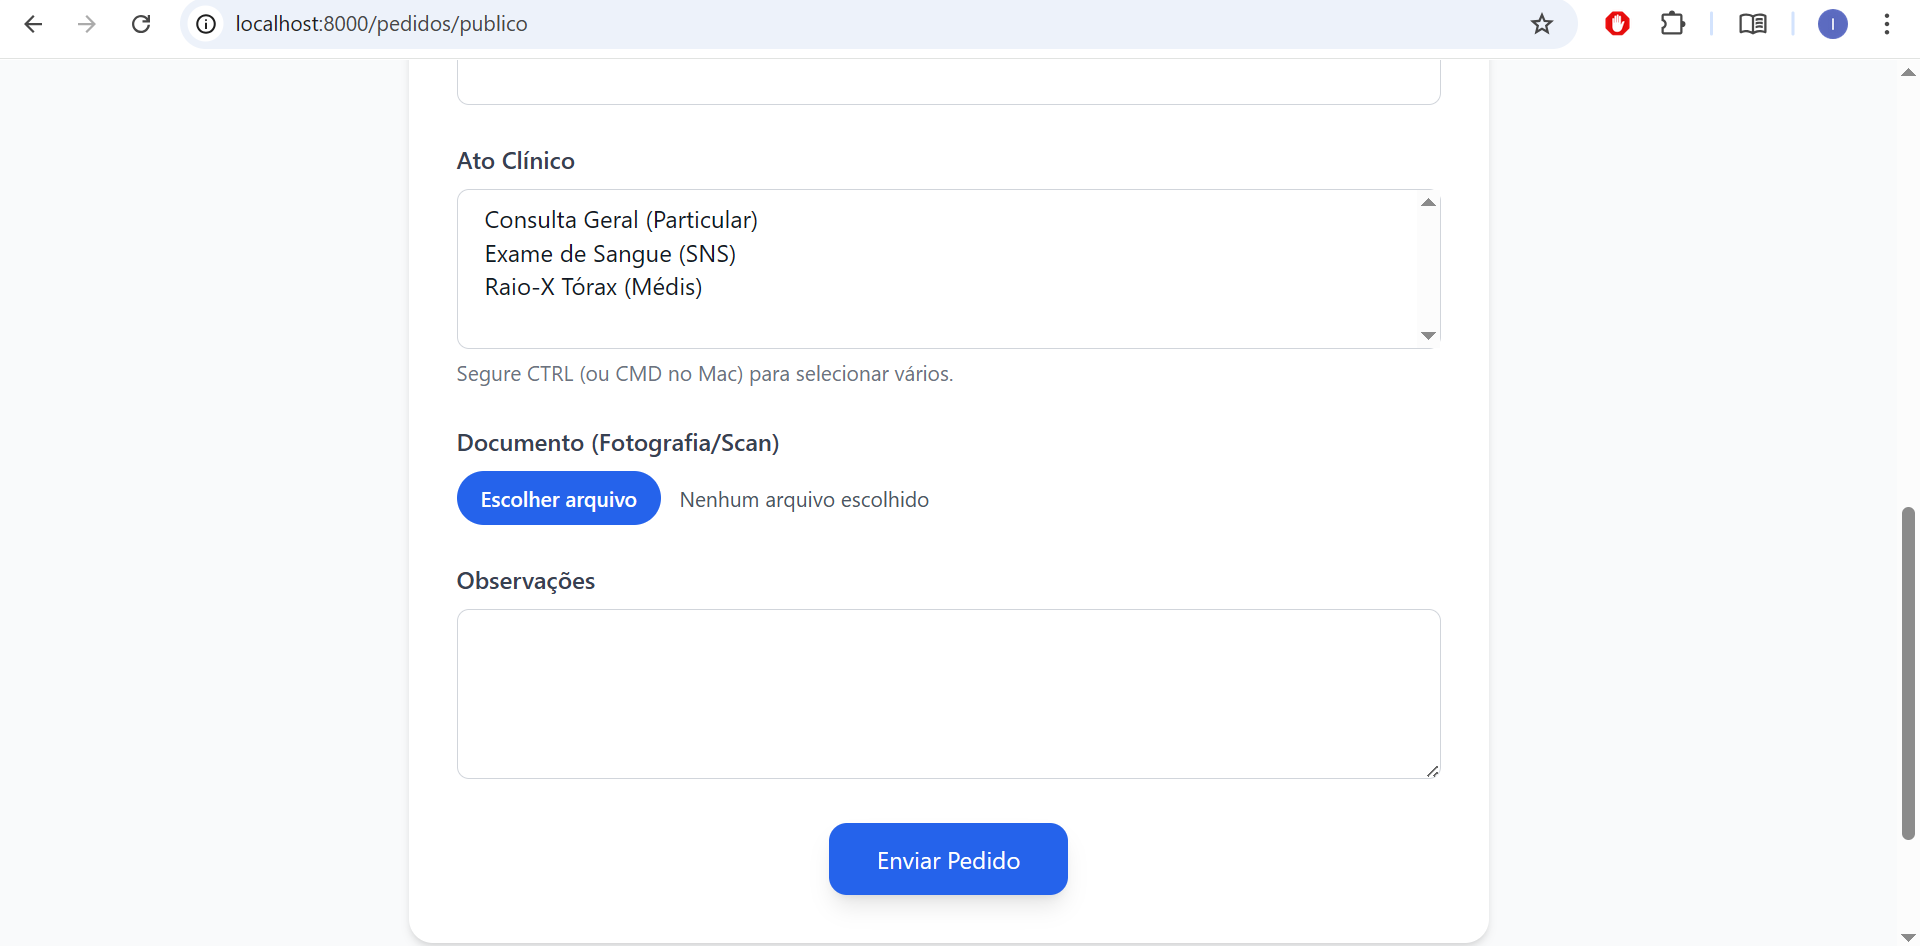Open the Extensions puzzle icon
1920x946 pixels.
[x=1673, y=23]
